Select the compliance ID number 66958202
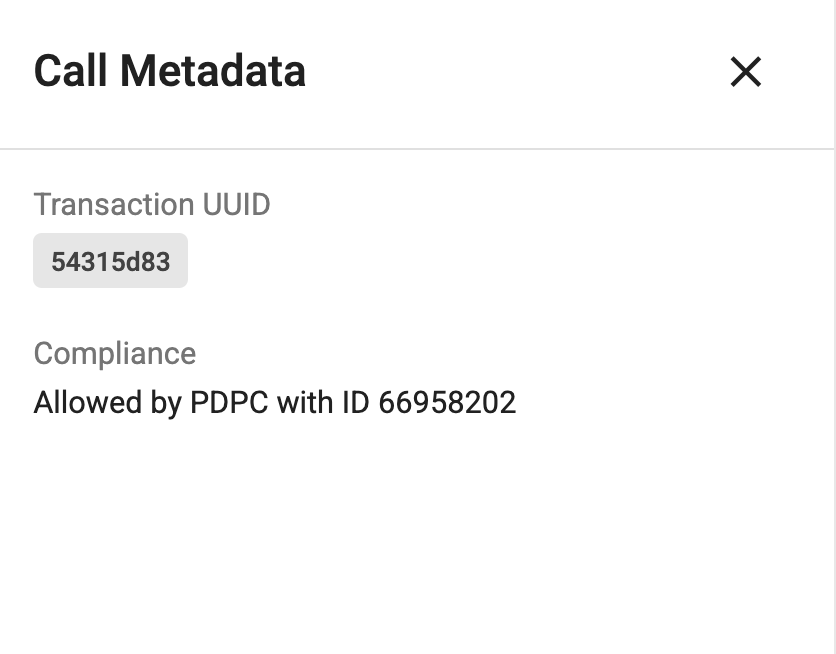 tap(447, 403)
